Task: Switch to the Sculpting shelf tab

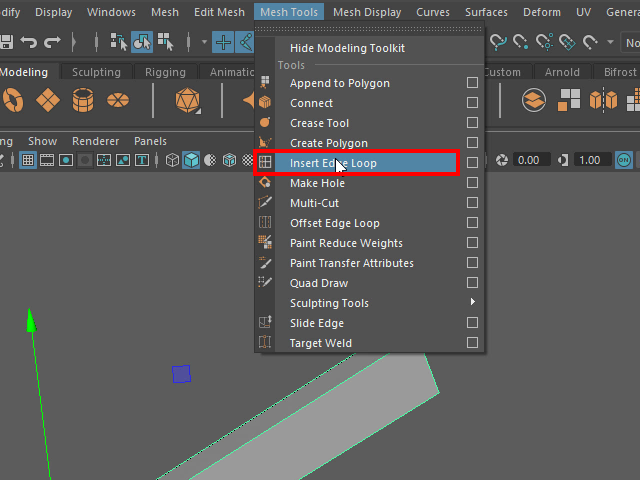Action: point(96,72)
